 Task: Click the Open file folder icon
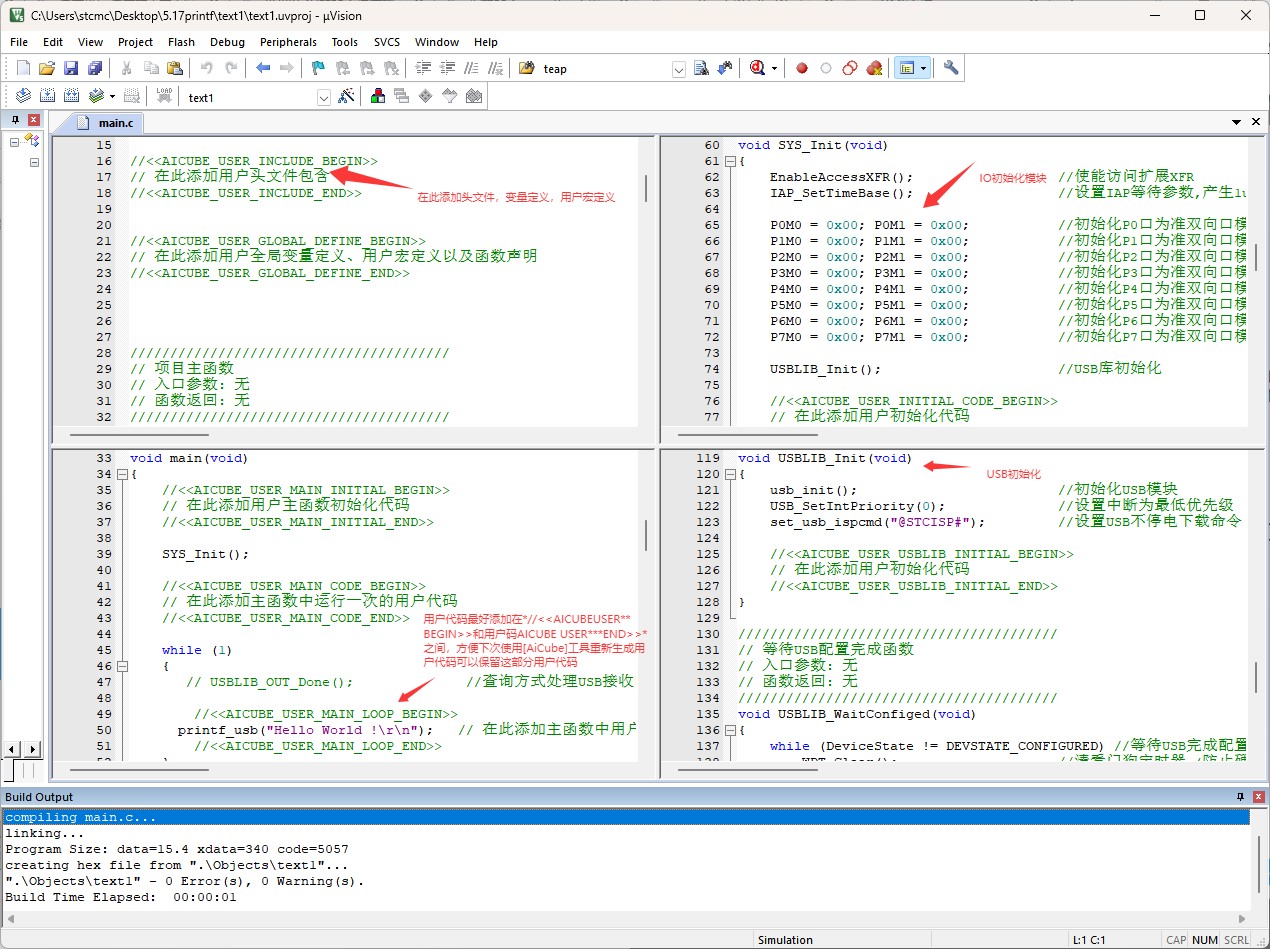(47, 68)
